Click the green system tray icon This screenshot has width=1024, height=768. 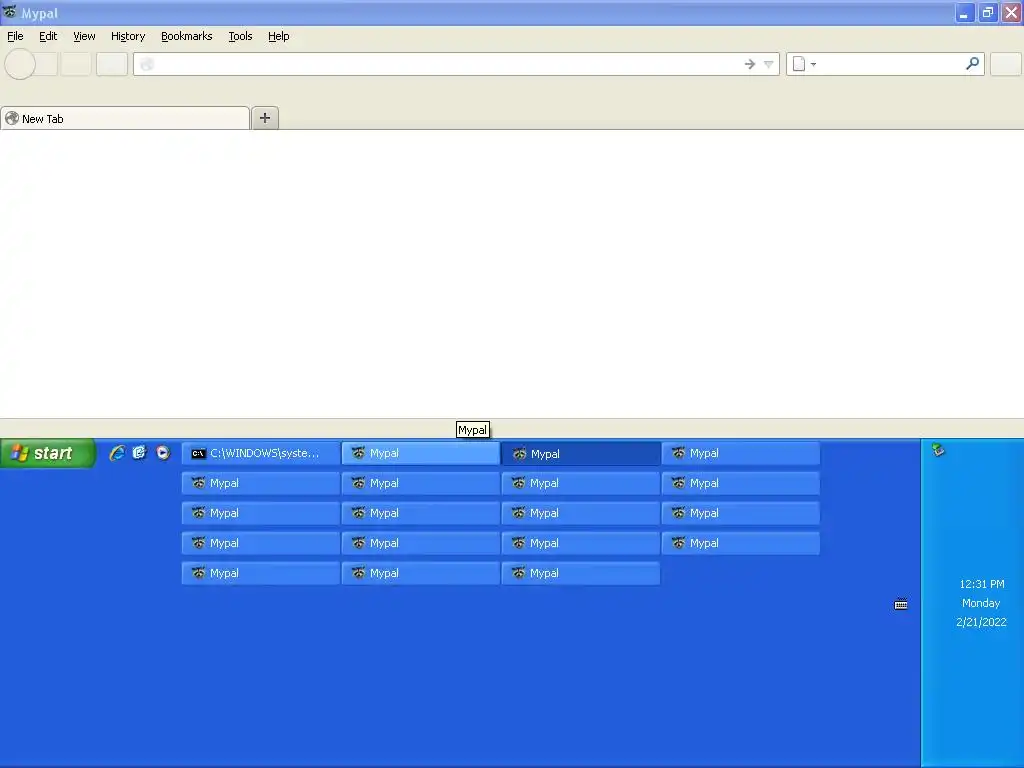click(x=938, y=449)
